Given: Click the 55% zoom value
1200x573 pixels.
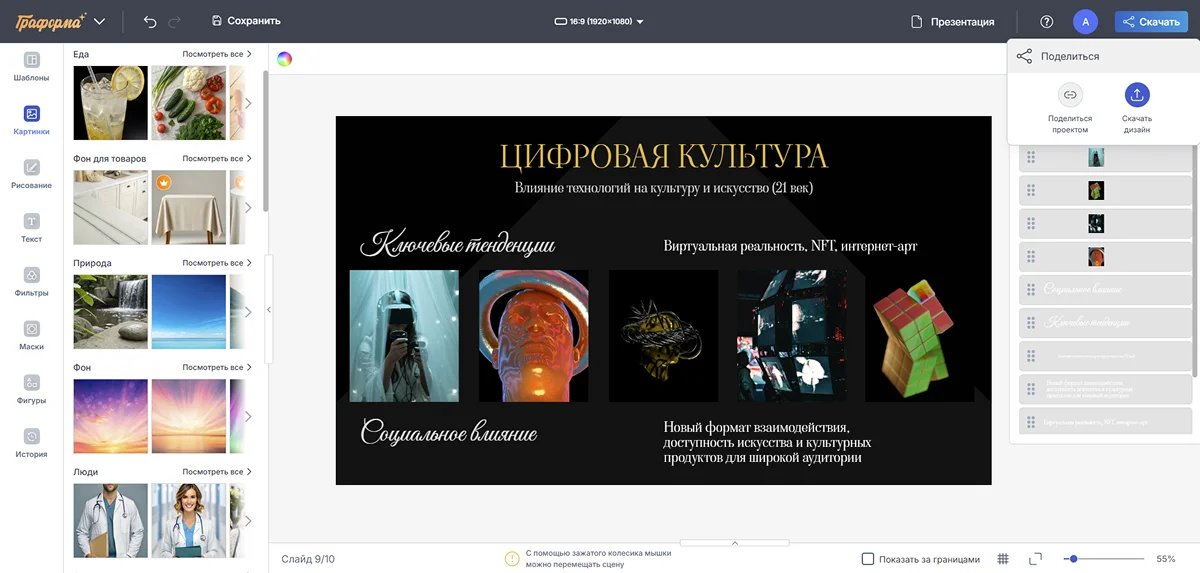Looking at the screenshot, I should (1165, 559).
